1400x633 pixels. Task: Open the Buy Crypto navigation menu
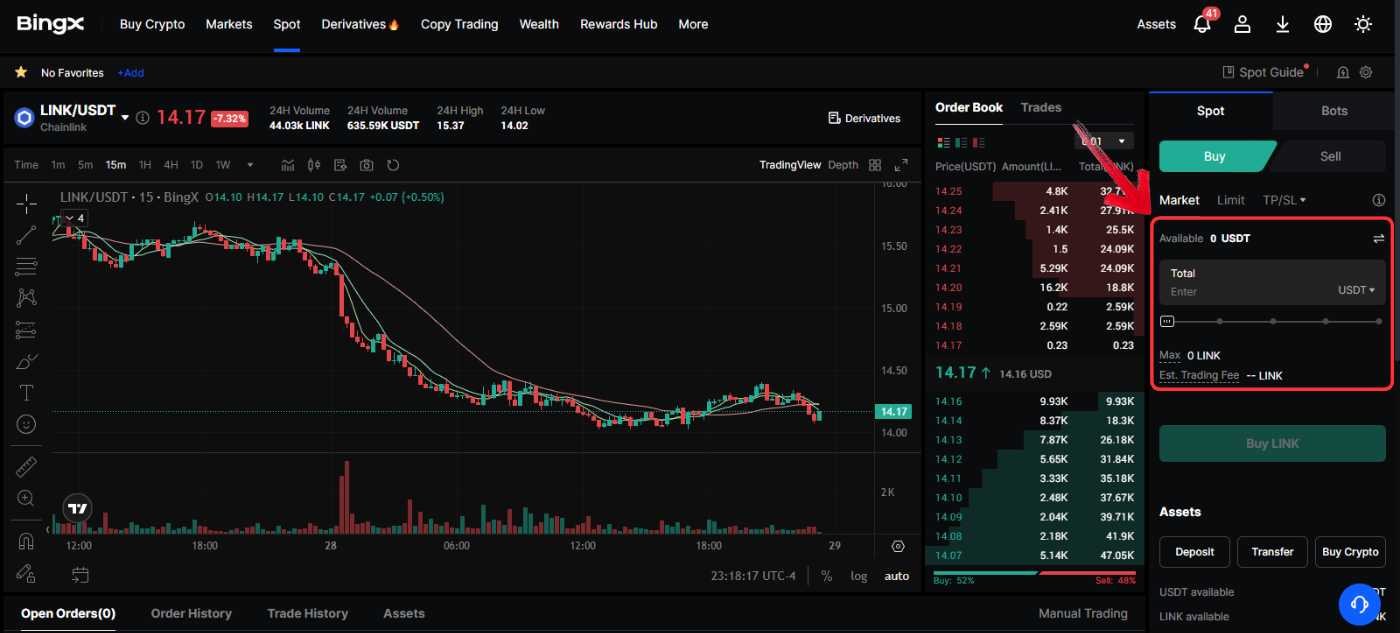click(x=152, y=24)
